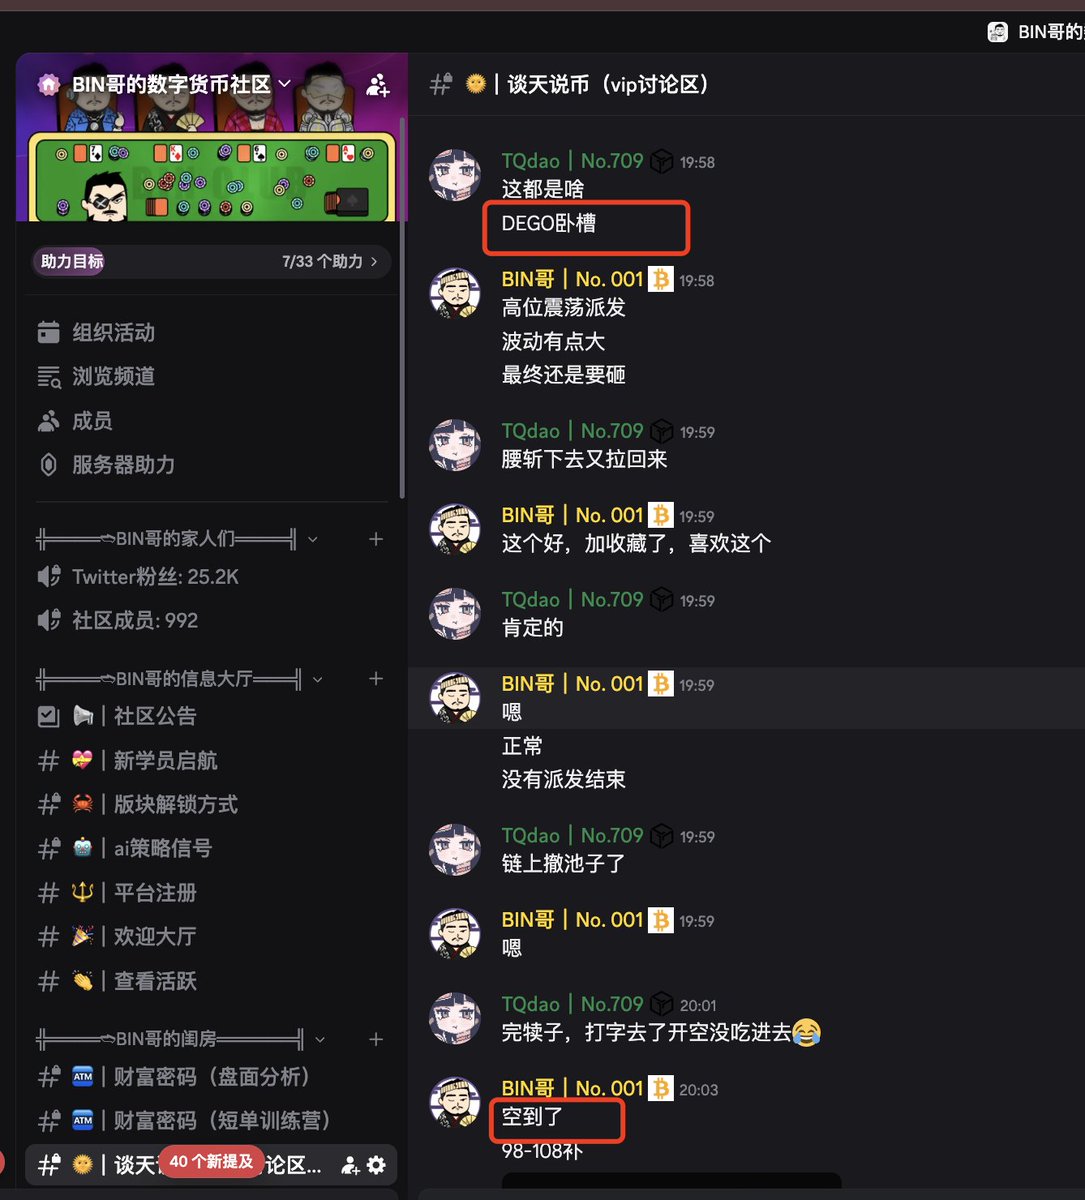The image size is (1085, 1200).
Task: Add channel to BIN哥的信息大厅 category
Action: (376, 679)
